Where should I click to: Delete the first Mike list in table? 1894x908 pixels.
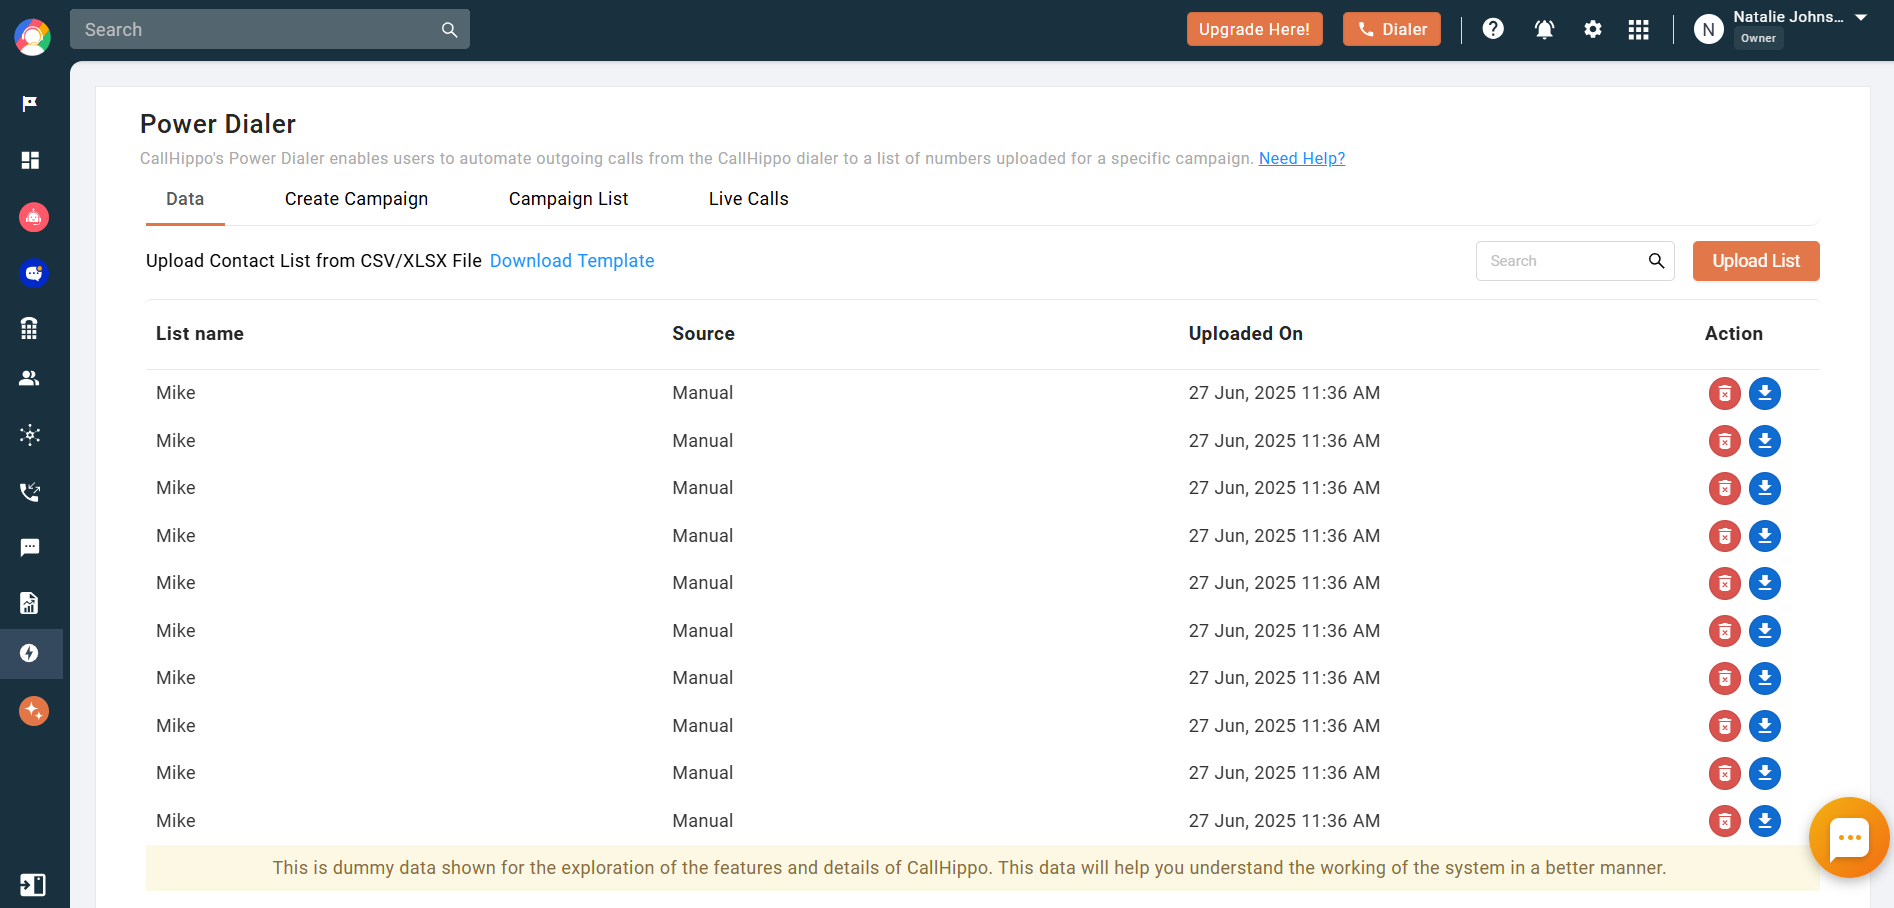point(1725,393)
